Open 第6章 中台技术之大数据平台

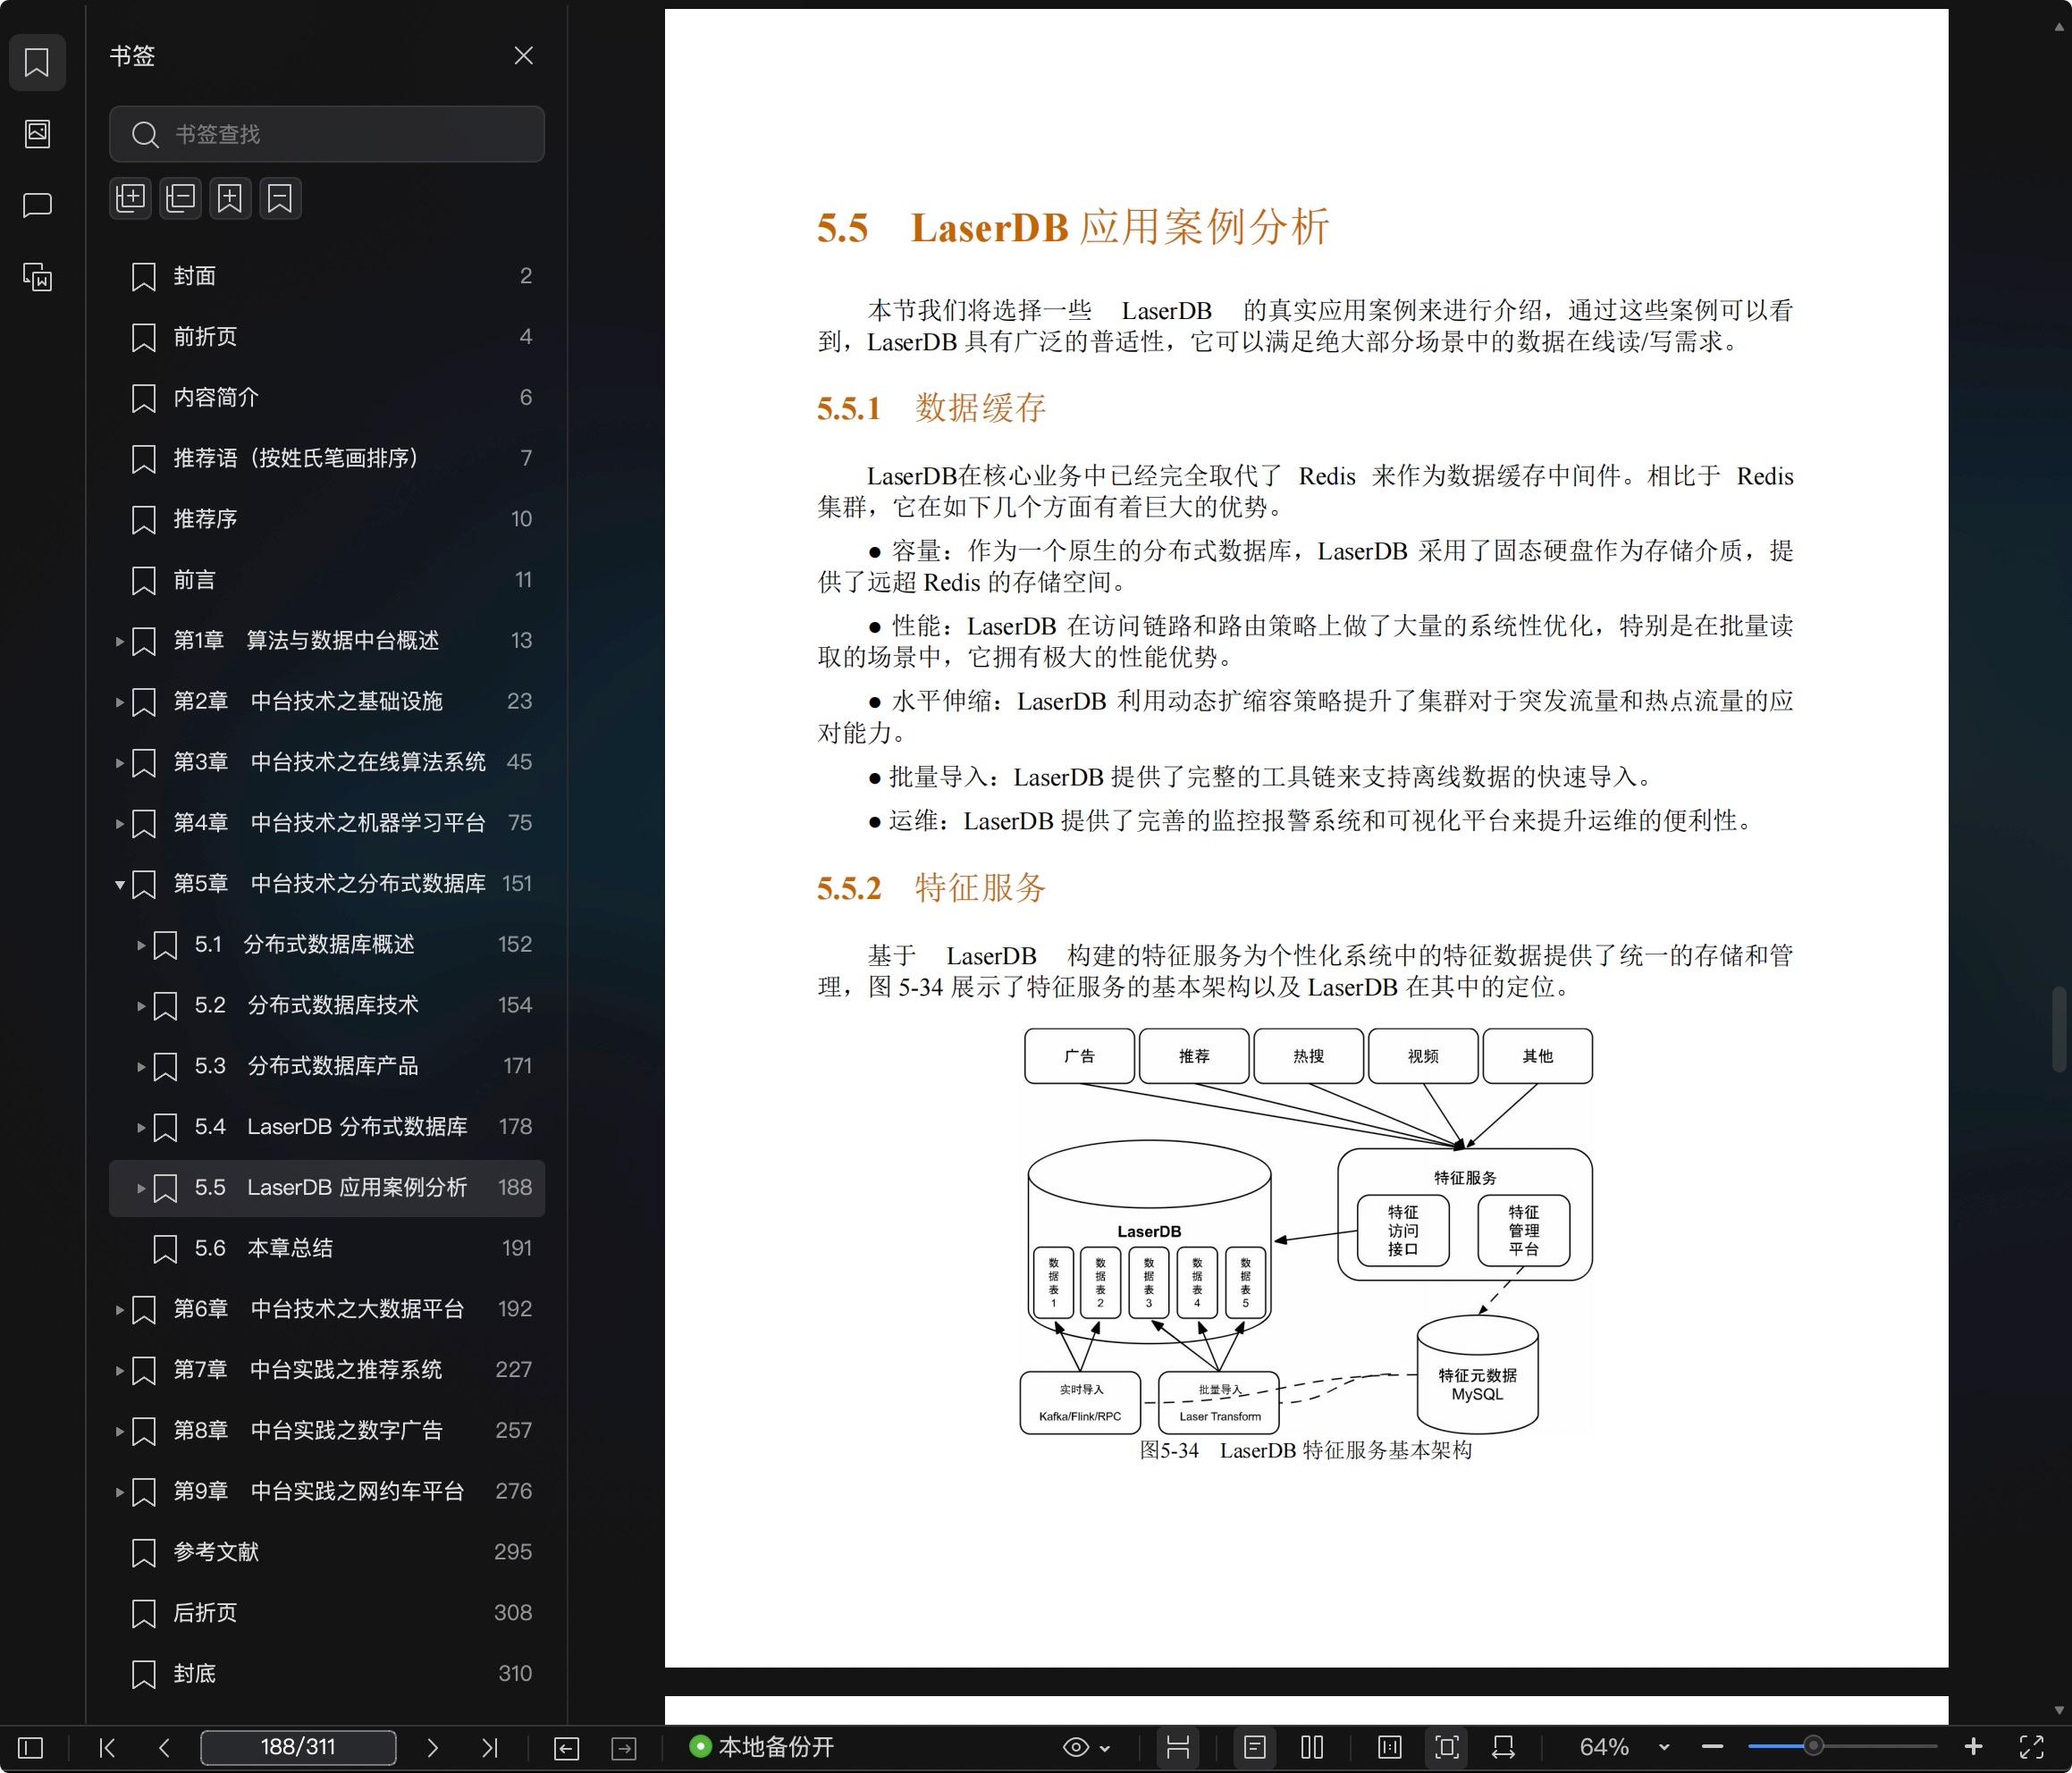pos(327,1309)
